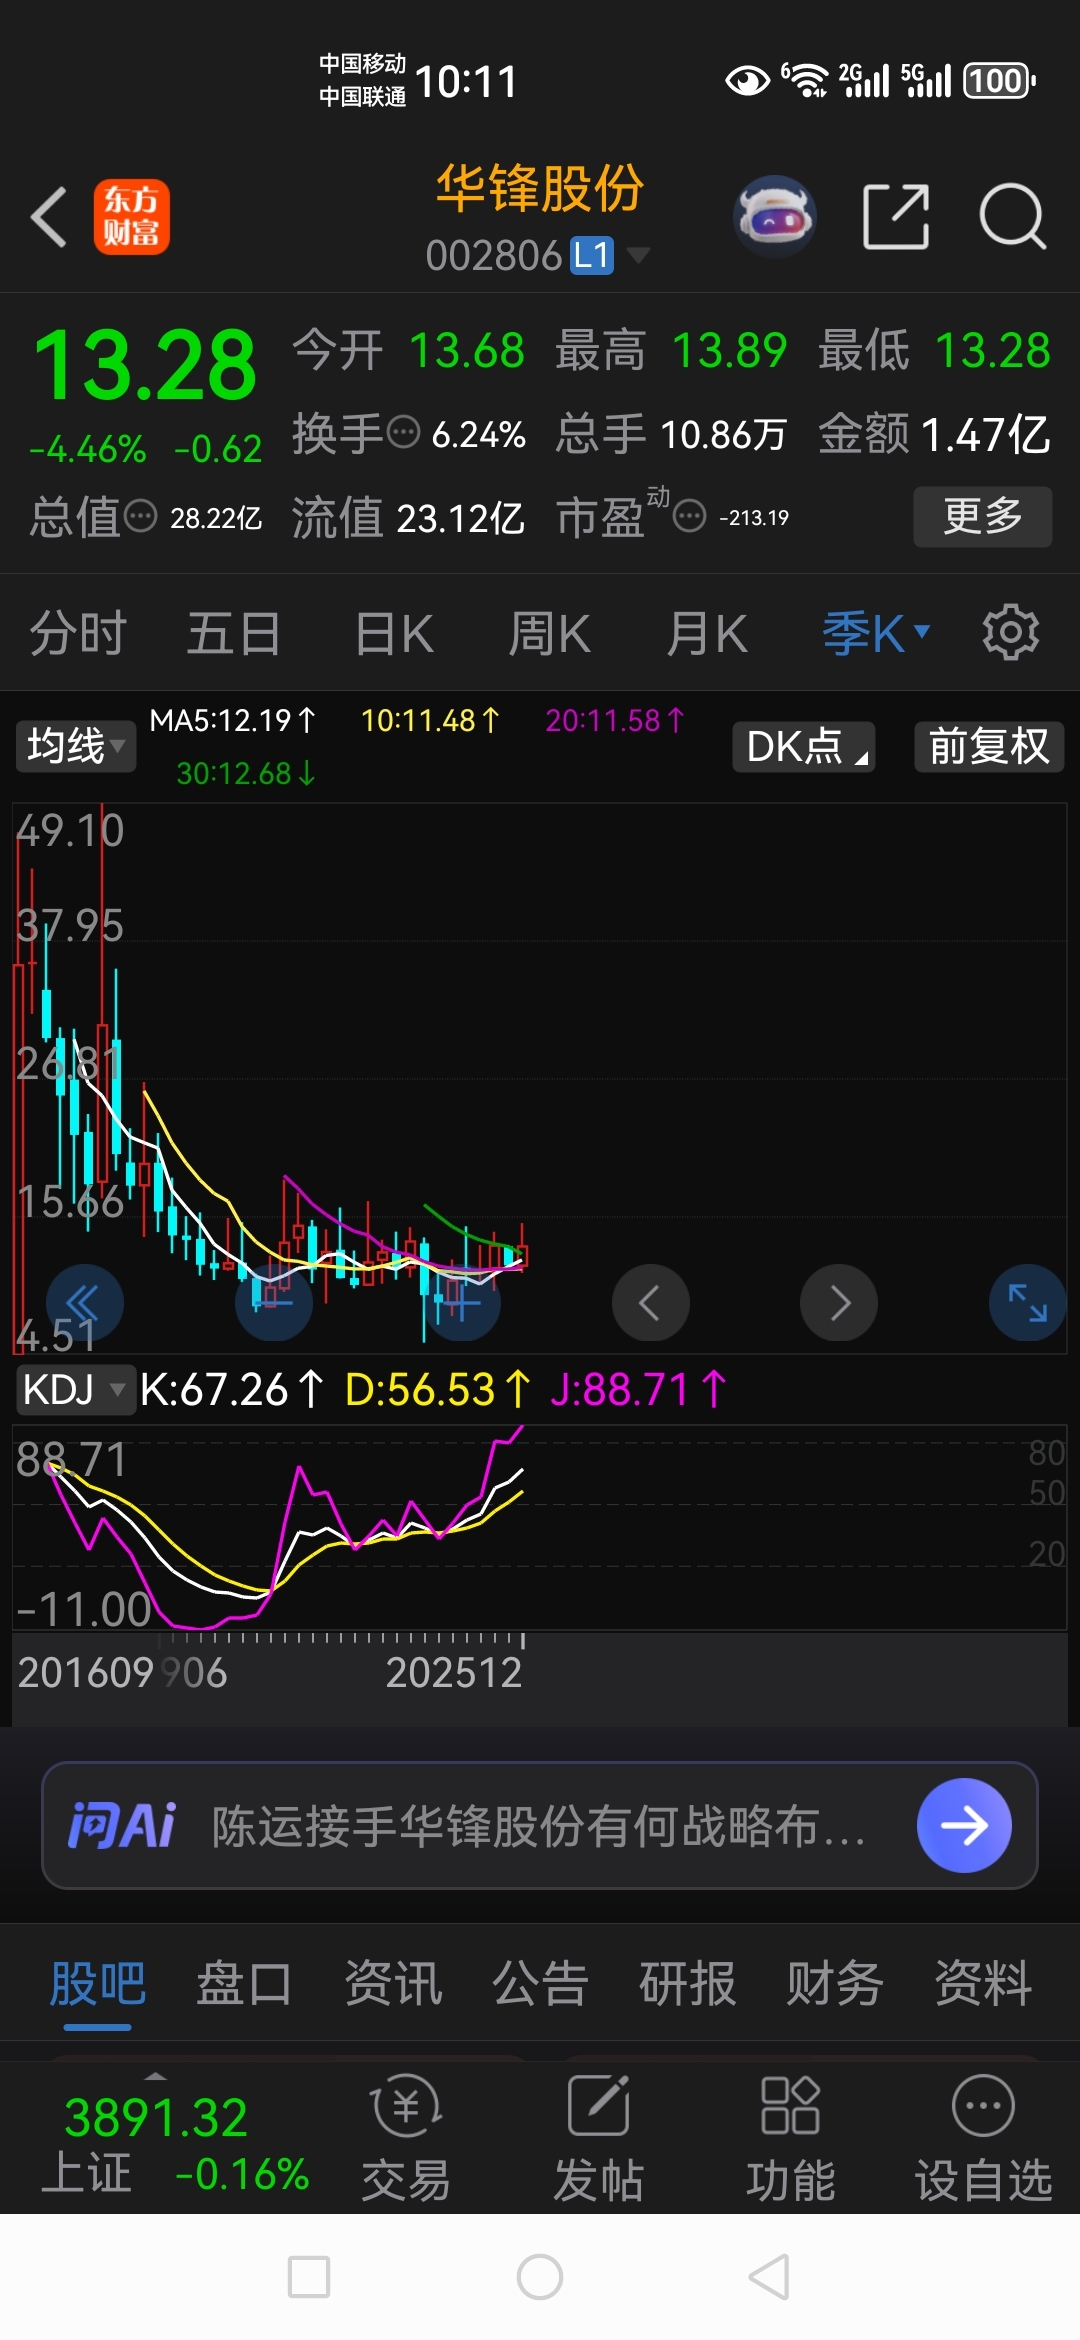Tap the MA5:12.19 moving average label
This screenshot has height=2340, width=1080.
[232, 720]
